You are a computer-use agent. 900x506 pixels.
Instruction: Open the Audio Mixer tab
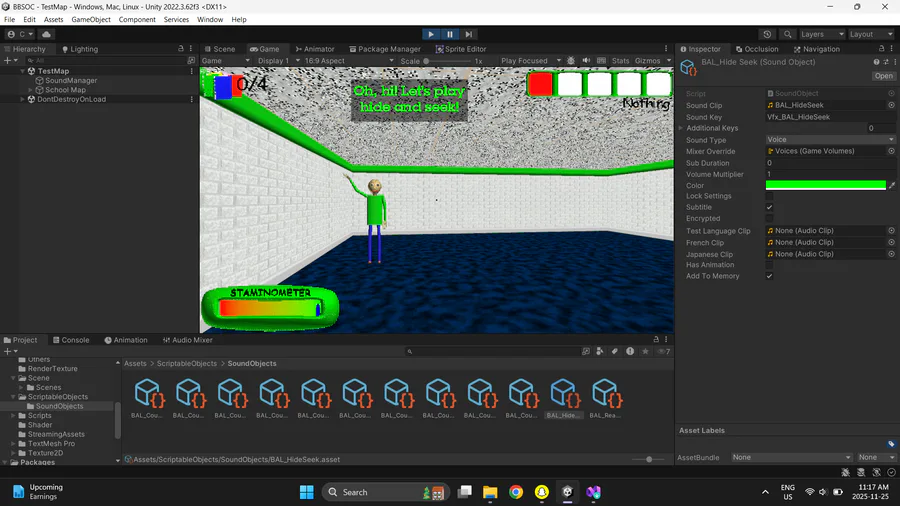(188, 340)
